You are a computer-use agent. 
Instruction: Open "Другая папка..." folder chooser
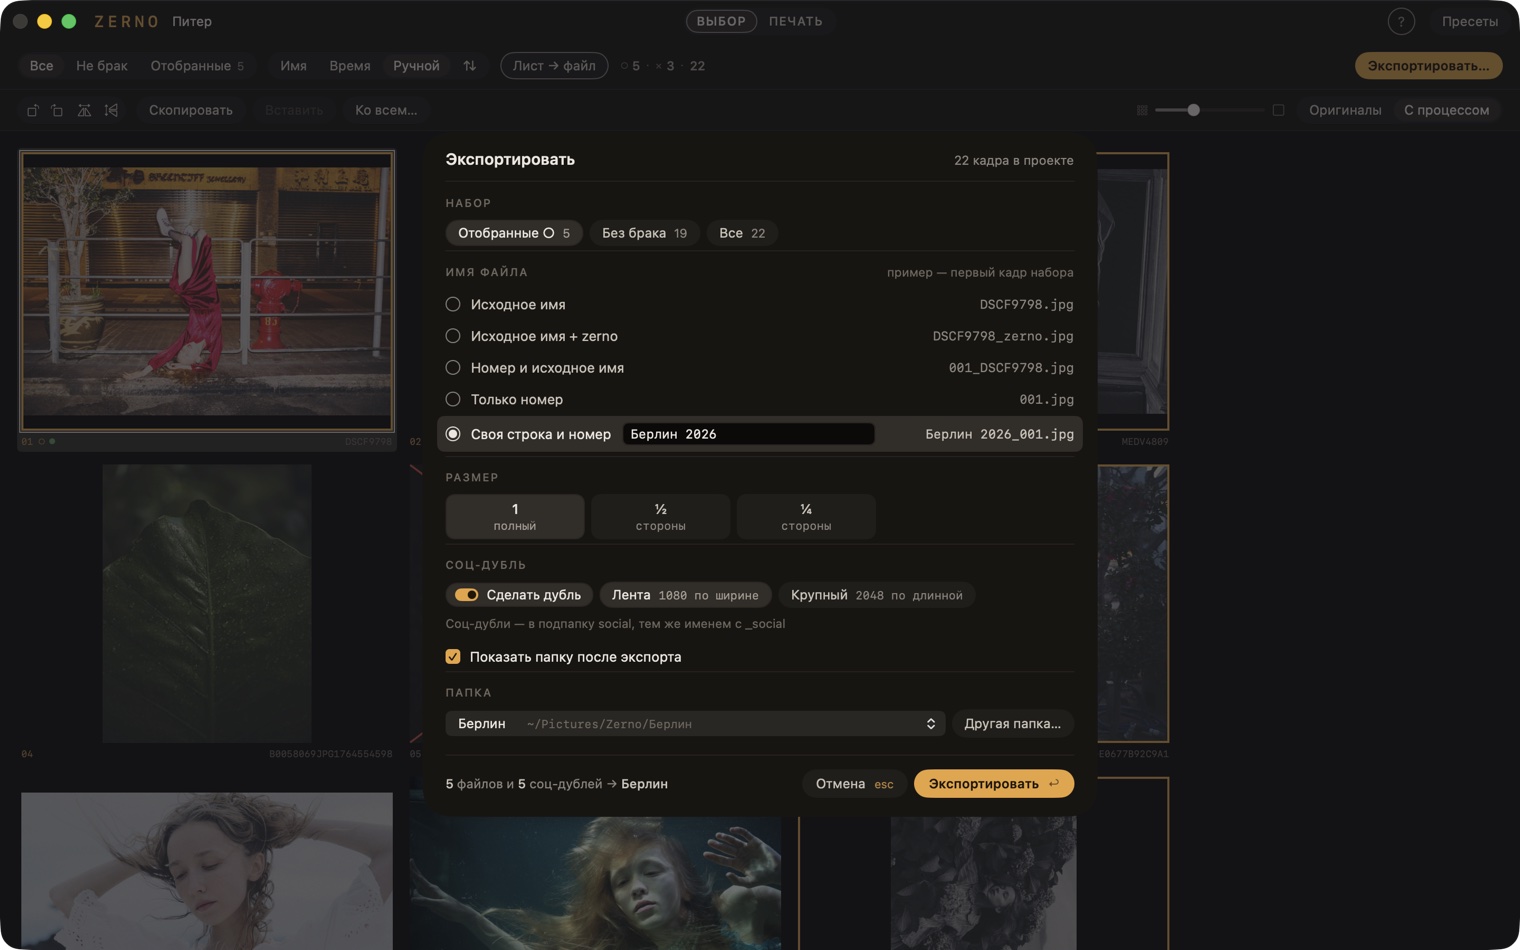point(1012,724)
